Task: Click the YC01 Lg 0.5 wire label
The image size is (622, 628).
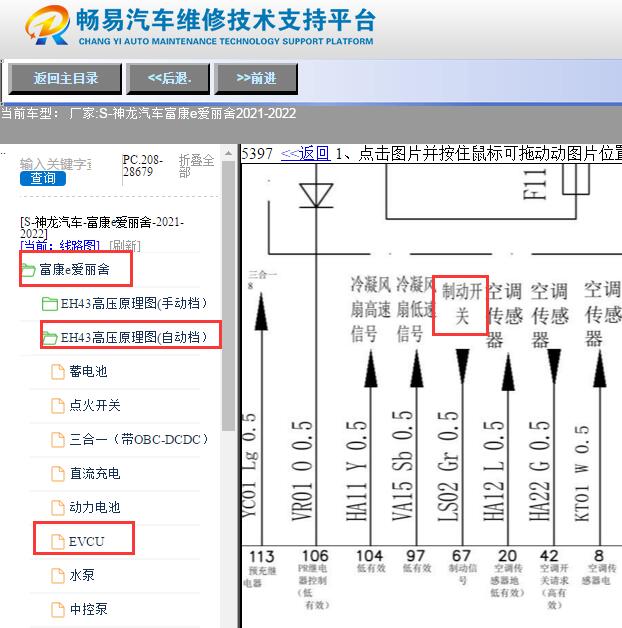Action: [x=249, y=467]
